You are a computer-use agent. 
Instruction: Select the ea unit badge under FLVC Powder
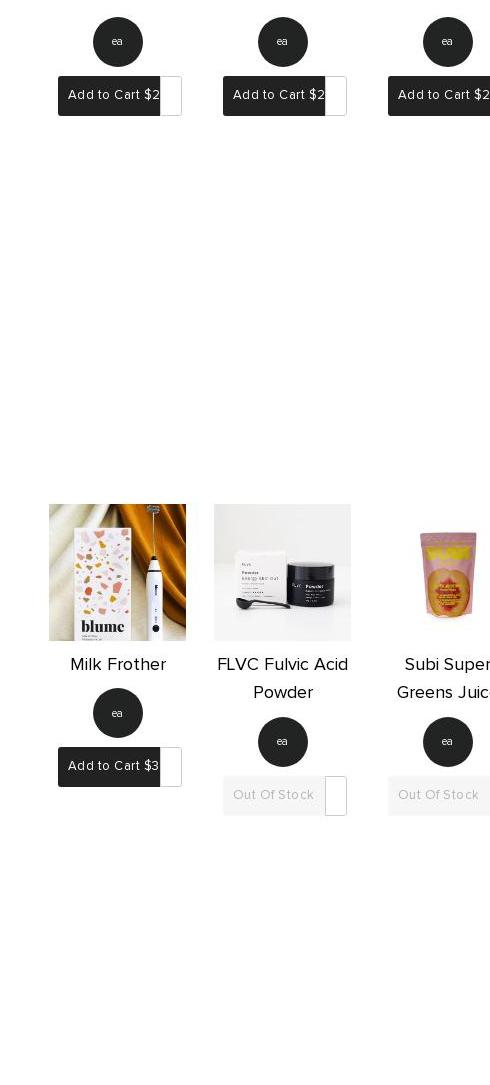click(282, 742)
